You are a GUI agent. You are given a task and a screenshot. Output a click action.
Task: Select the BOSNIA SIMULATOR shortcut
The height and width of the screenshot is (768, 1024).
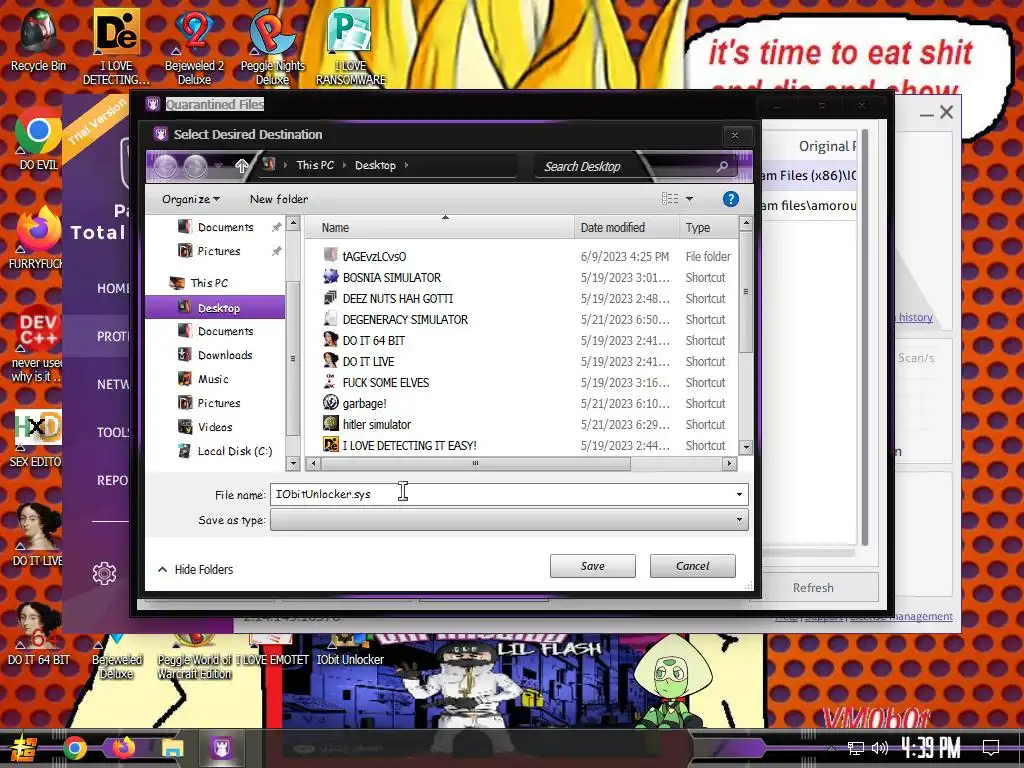point(391,278)
